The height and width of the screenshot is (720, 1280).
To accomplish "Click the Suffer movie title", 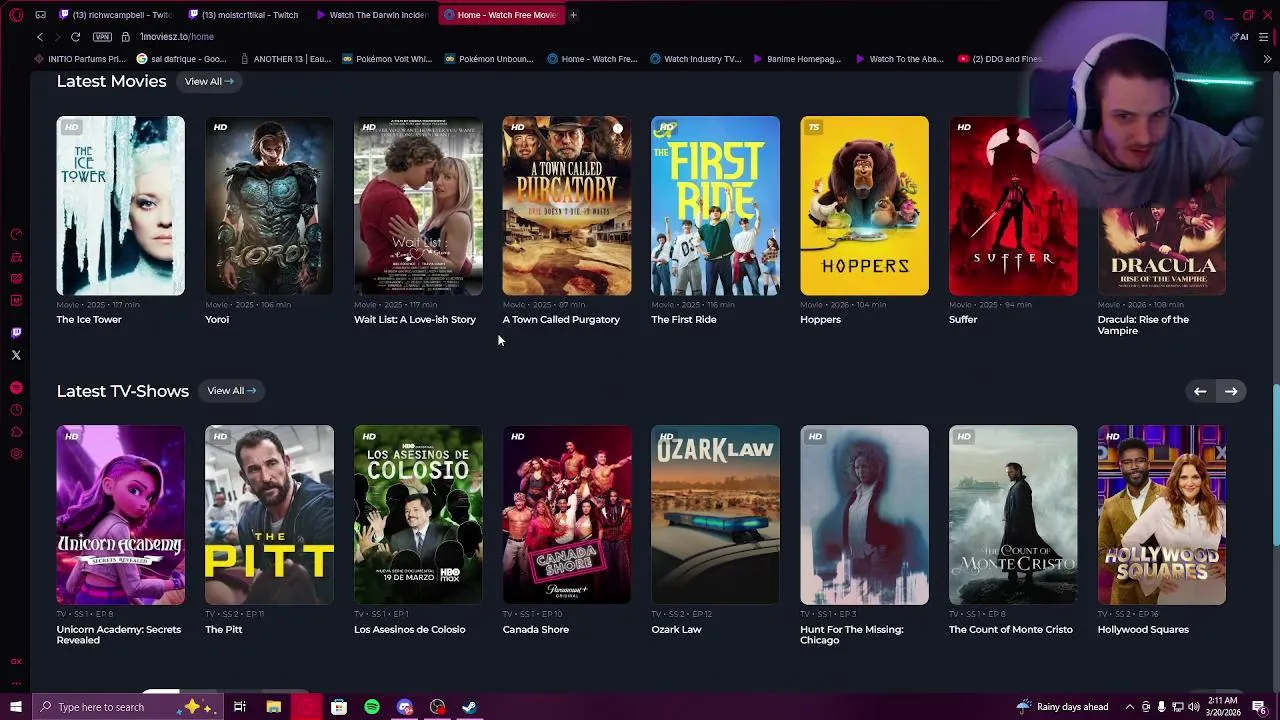I will point(963,320).
